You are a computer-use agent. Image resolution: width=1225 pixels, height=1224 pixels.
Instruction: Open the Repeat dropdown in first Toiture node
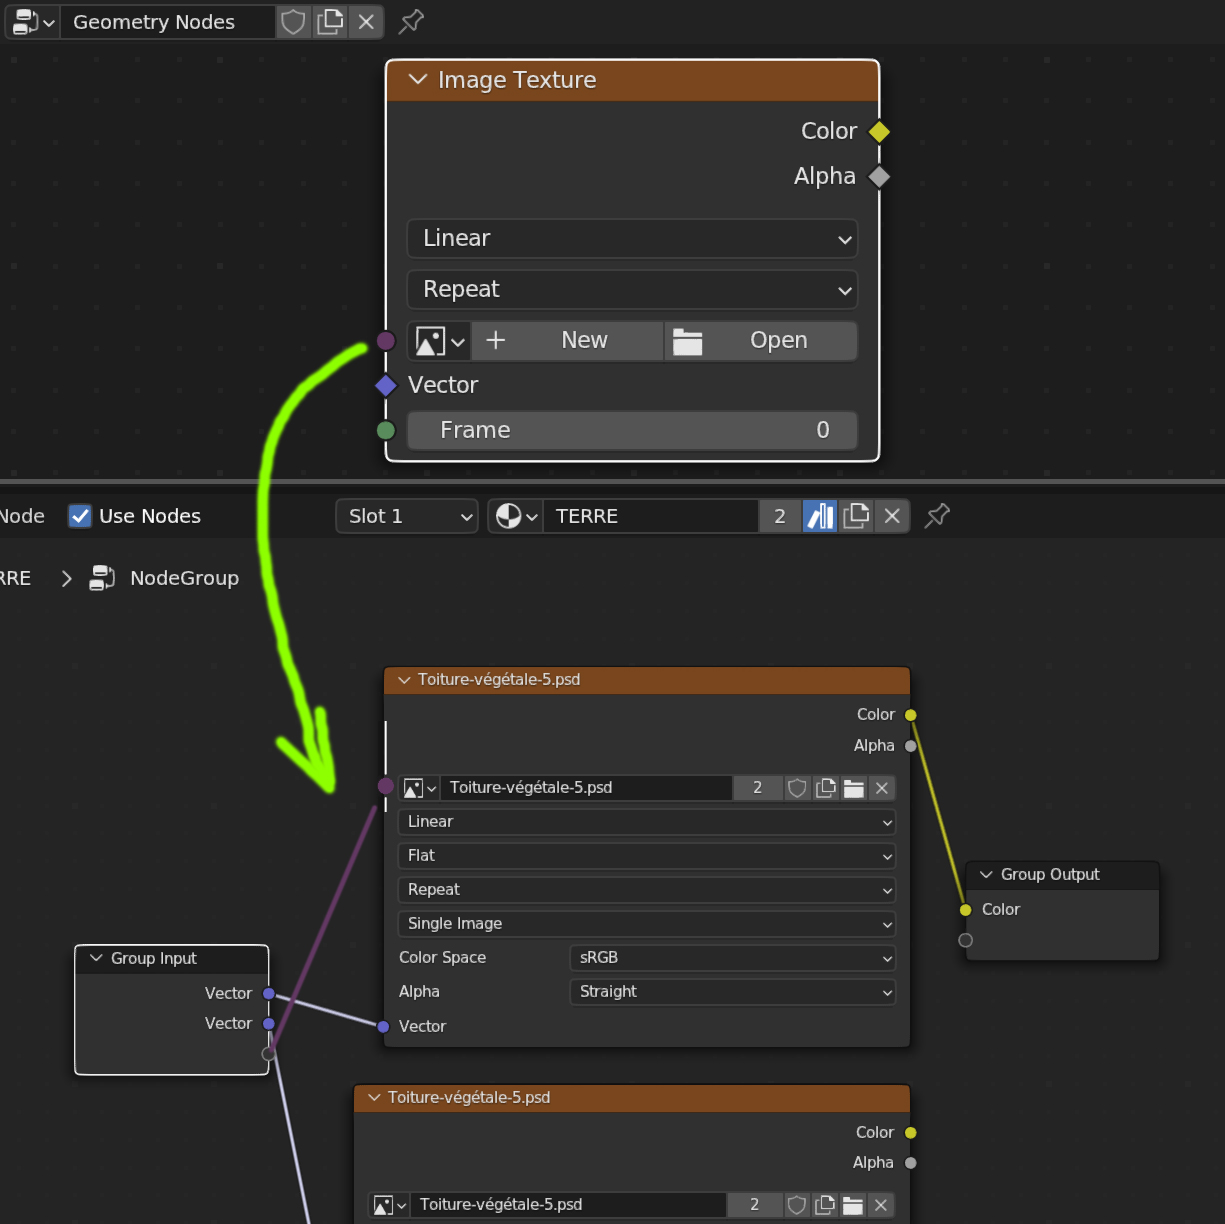647,890
